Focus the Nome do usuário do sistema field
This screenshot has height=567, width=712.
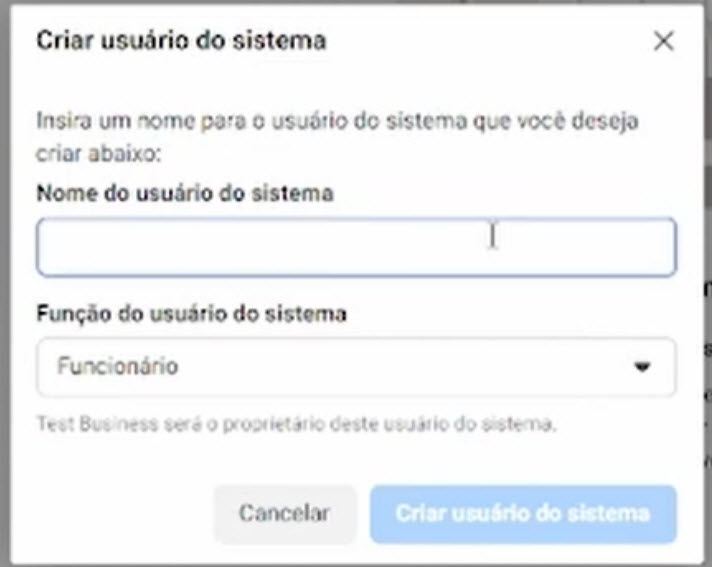pyautogui.click(x=356, y=247)
